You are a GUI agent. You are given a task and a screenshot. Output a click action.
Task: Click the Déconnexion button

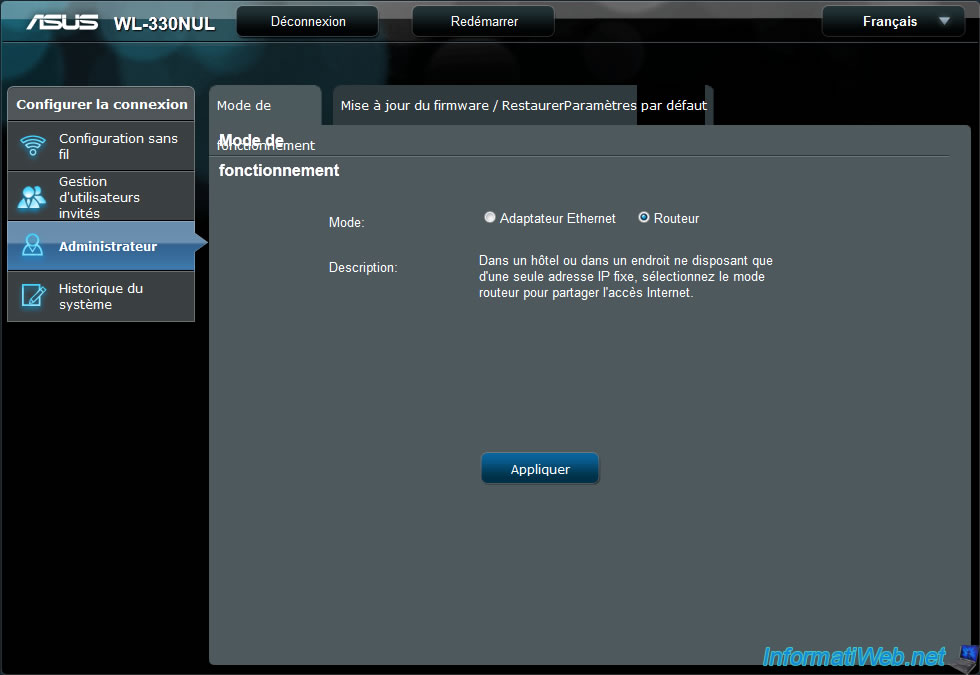pos(308,22)
